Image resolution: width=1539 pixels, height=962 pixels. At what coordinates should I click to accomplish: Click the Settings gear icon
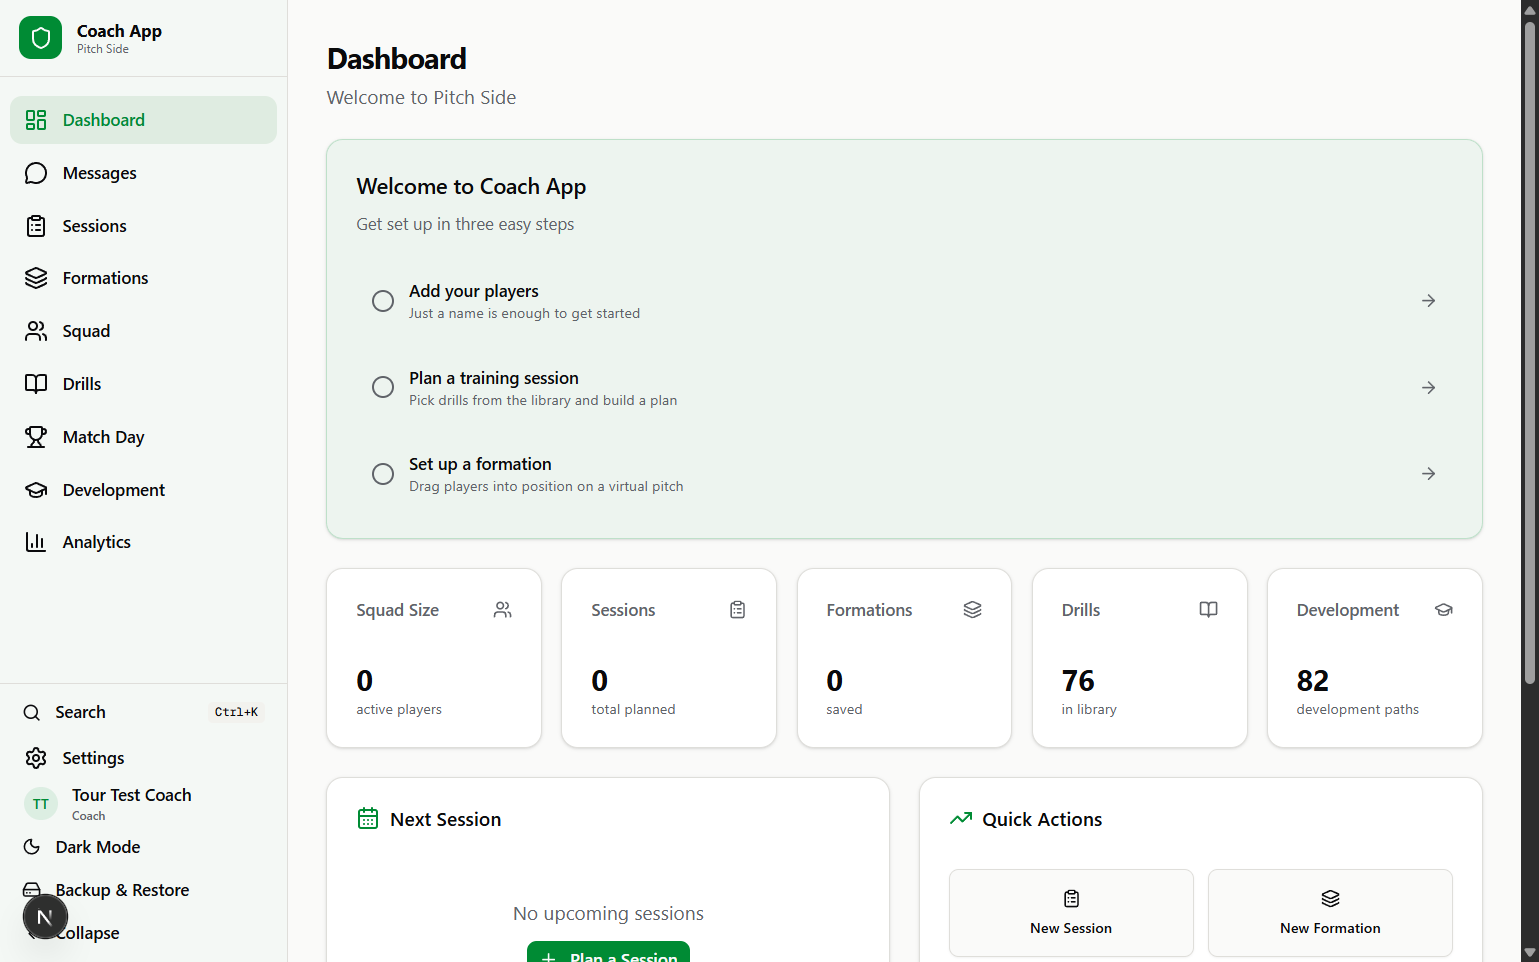36,758
